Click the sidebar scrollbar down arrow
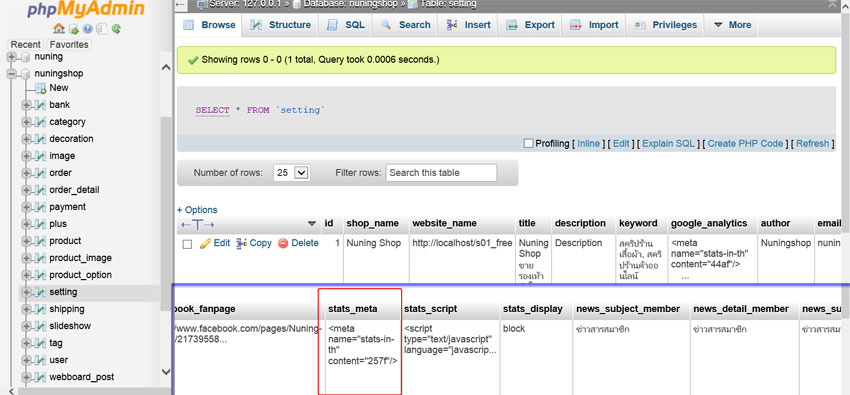Screen dimensions: 850x395 (166, 372)
